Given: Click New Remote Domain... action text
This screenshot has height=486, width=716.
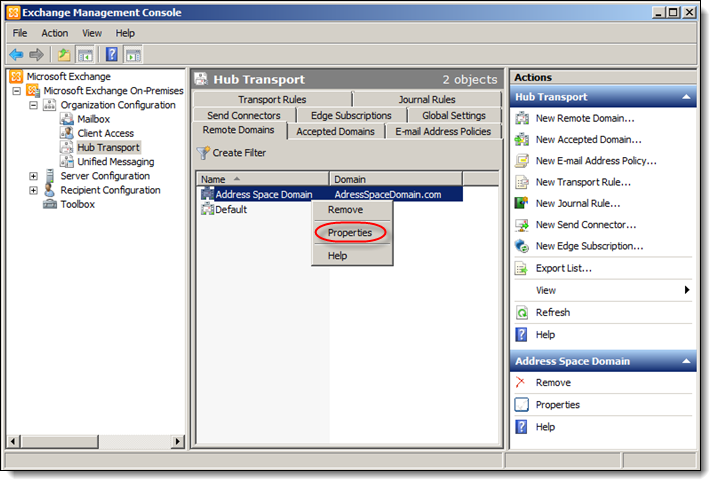Looking at the screenshot, I should [585, 118].
